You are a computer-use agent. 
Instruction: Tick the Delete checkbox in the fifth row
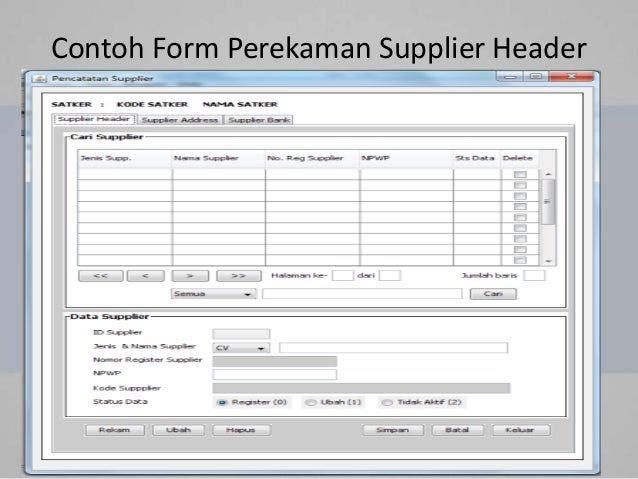[x=520, y=217]
